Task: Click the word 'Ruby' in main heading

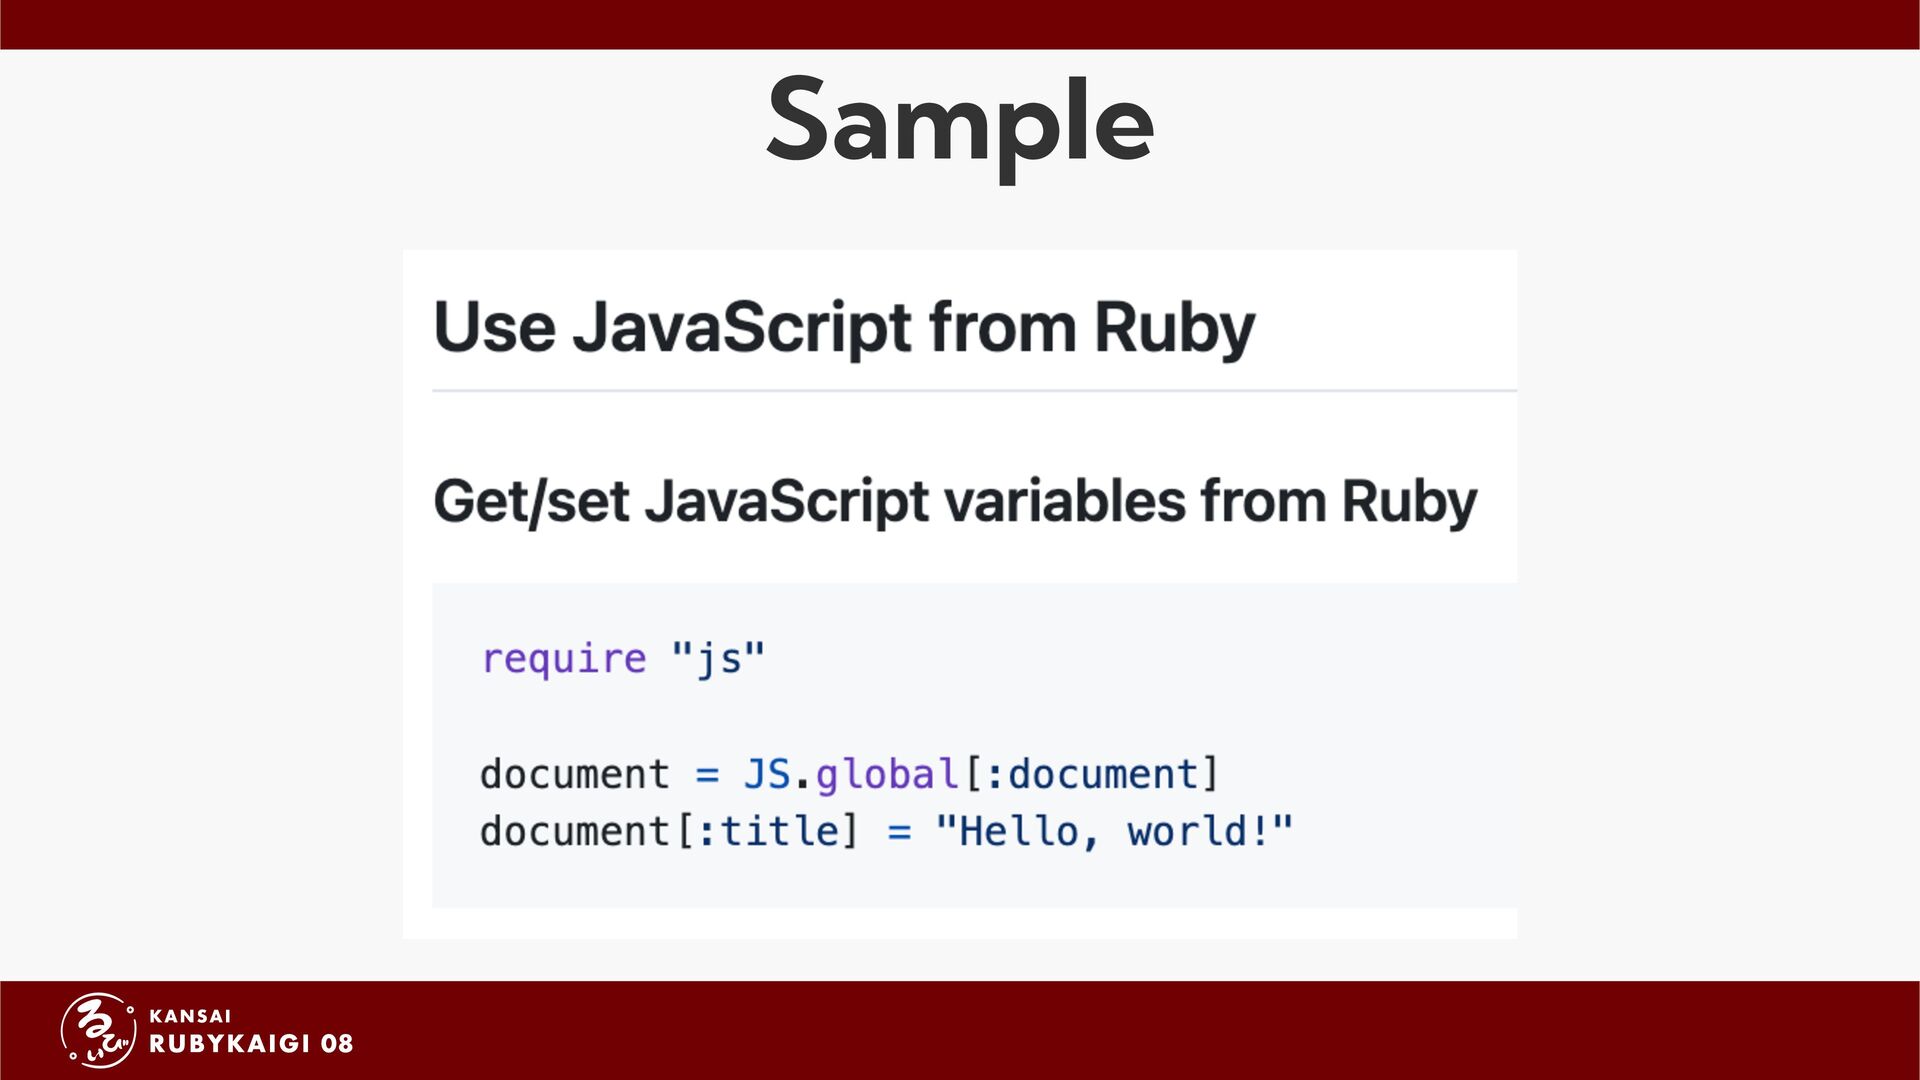Action: coord(1174,327)
